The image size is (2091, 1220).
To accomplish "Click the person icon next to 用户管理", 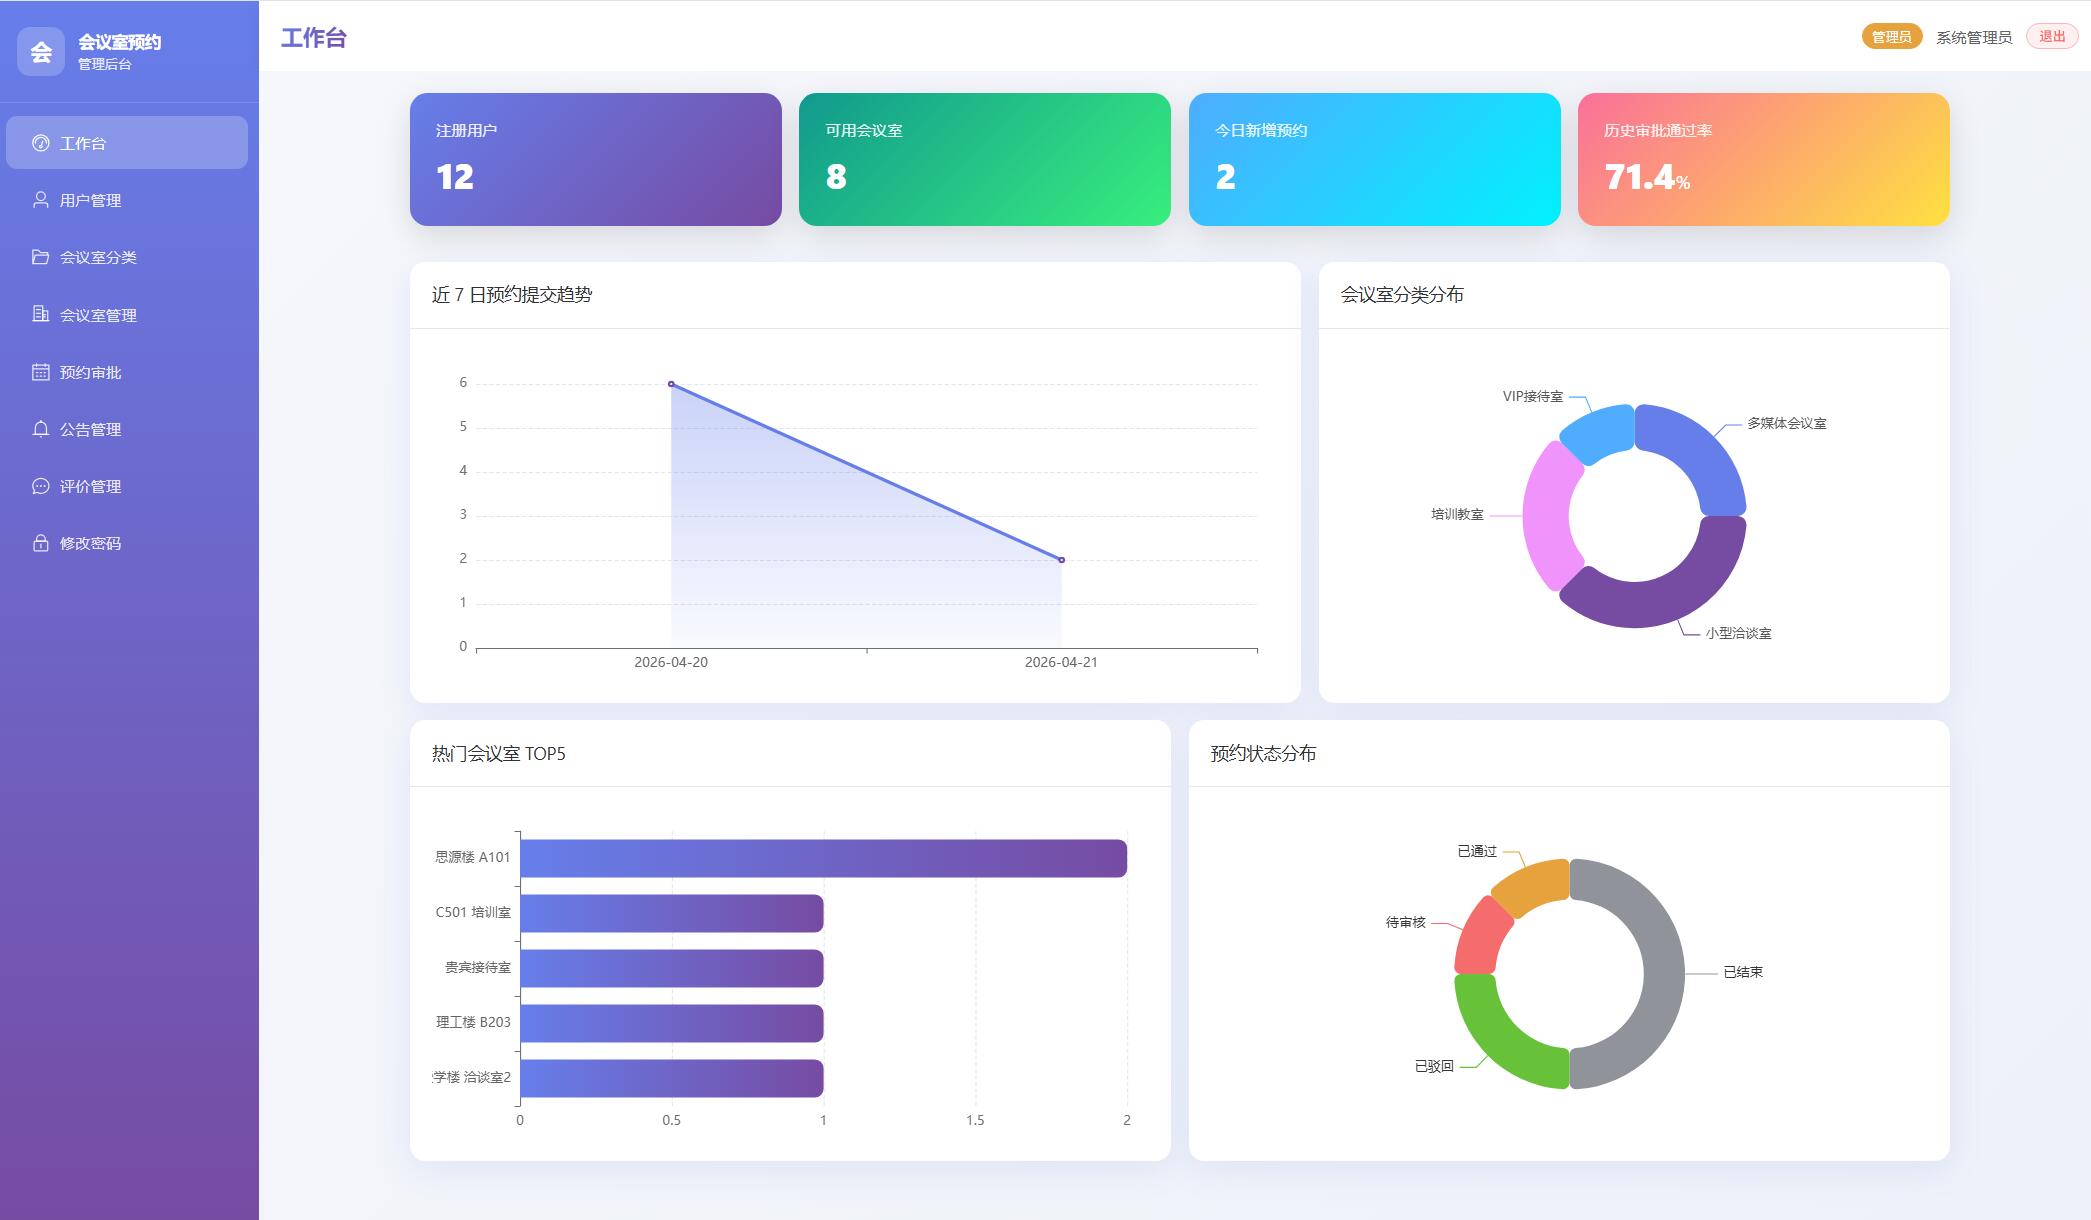I will (x=40, y=200).
